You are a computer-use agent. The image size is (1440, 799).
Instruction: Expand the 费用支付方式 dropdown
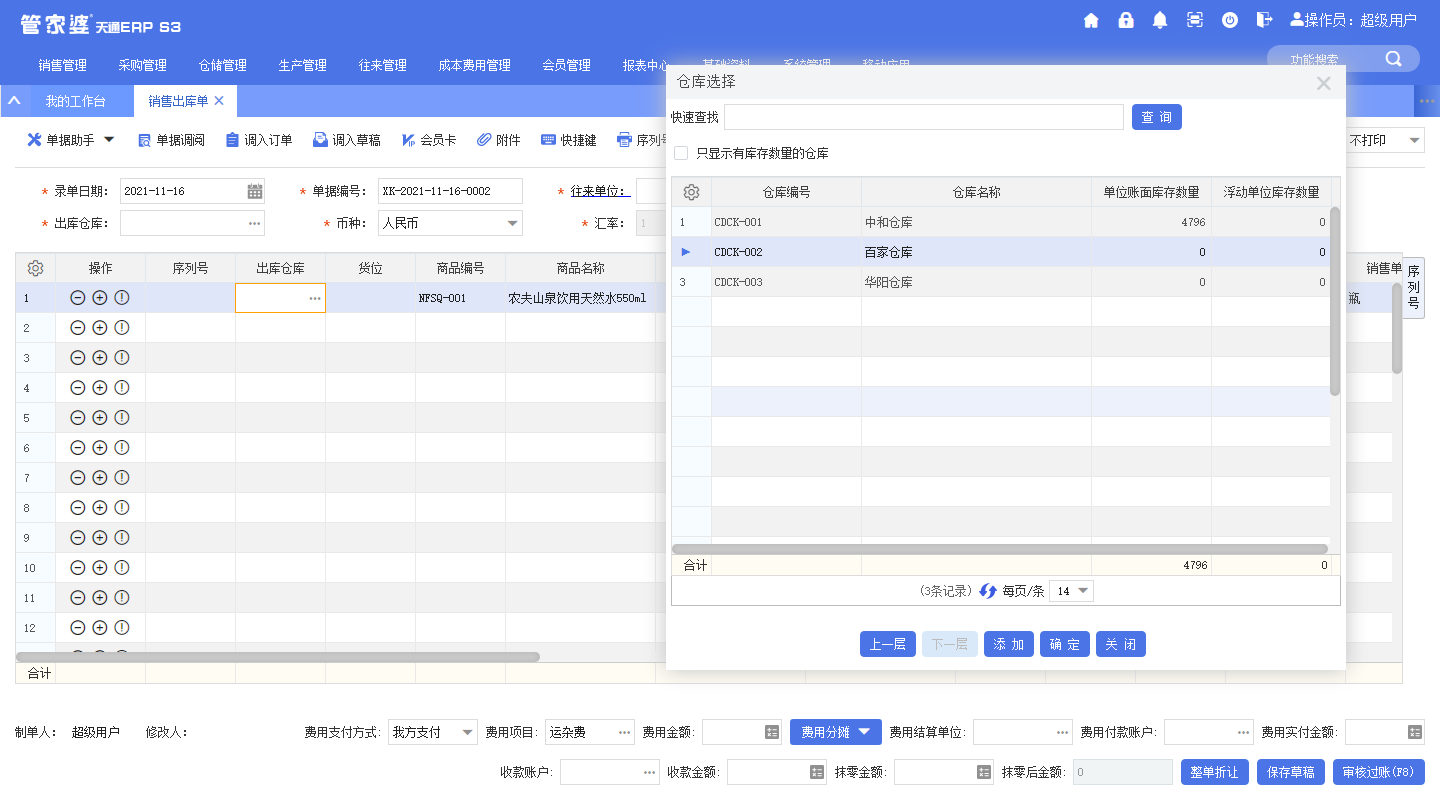[467, 732]
